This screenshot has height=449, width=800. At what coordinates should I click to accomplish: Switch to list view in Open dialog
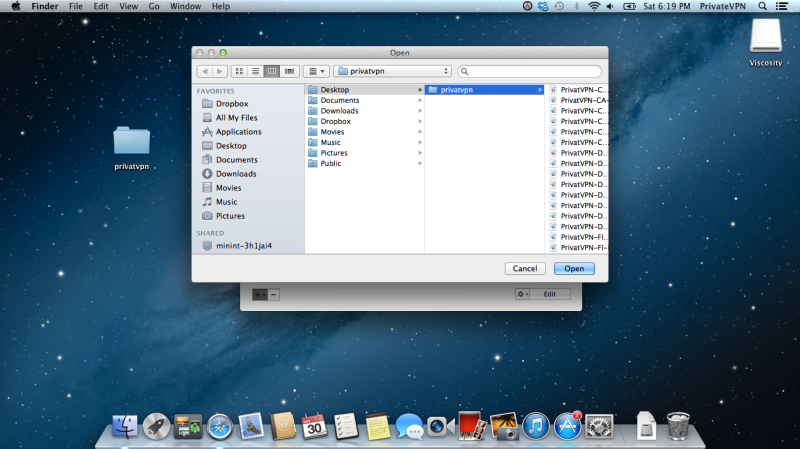tap(255, 71)
